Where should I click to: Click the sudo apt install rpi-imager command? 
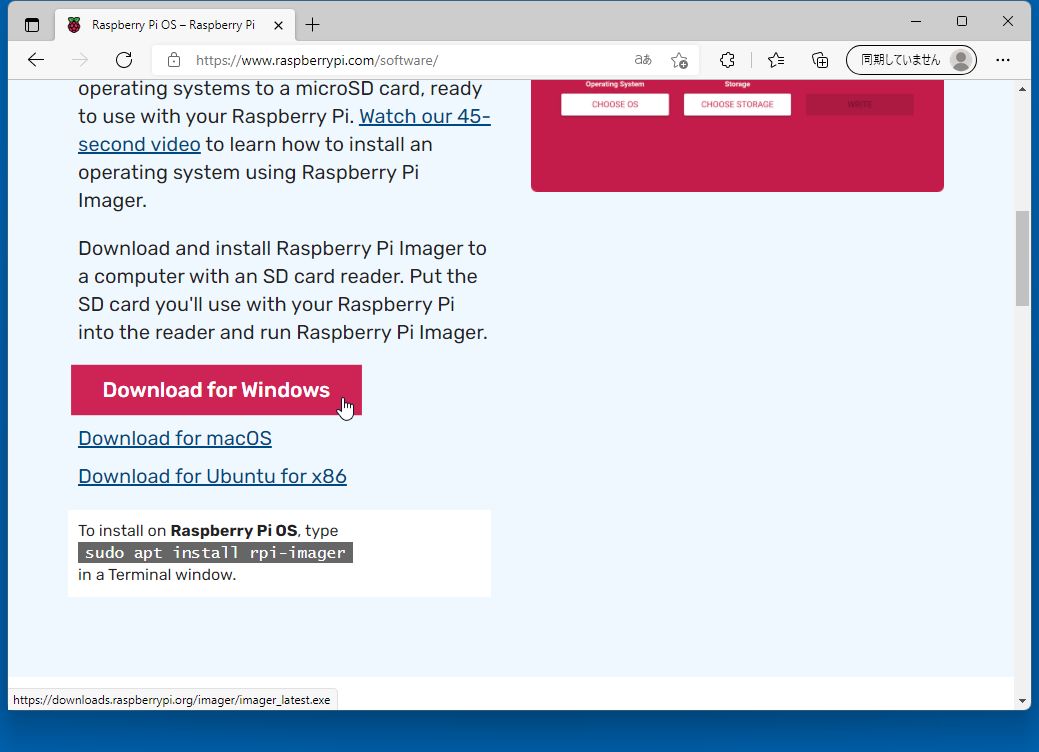(215, 553)
